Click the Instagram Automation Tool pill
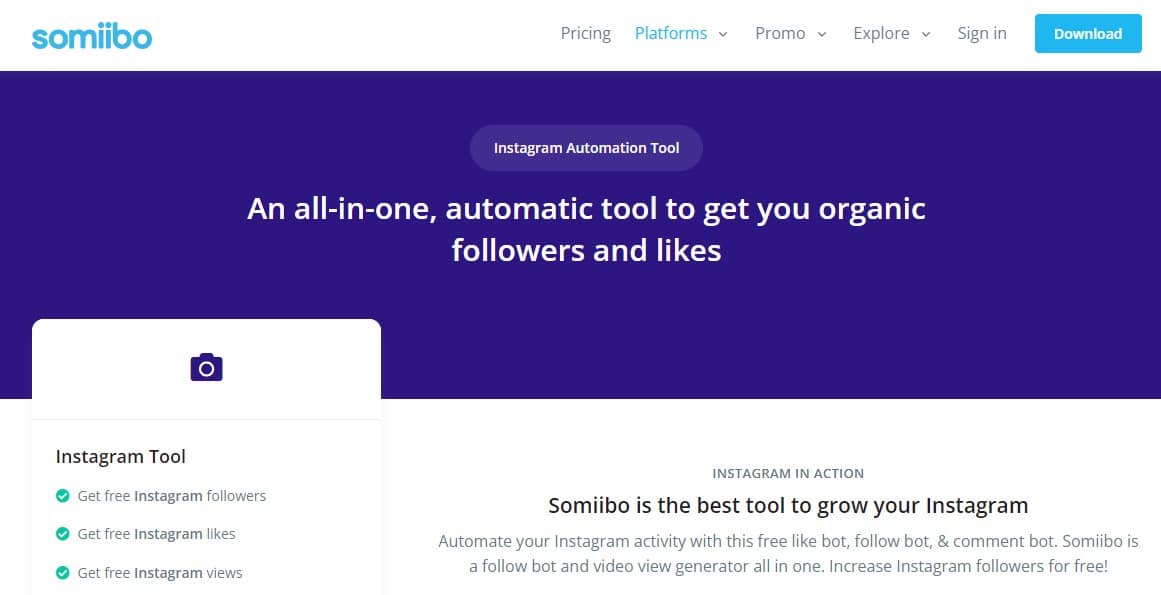Screen dimensions: 1161x595 pos(586,148)
